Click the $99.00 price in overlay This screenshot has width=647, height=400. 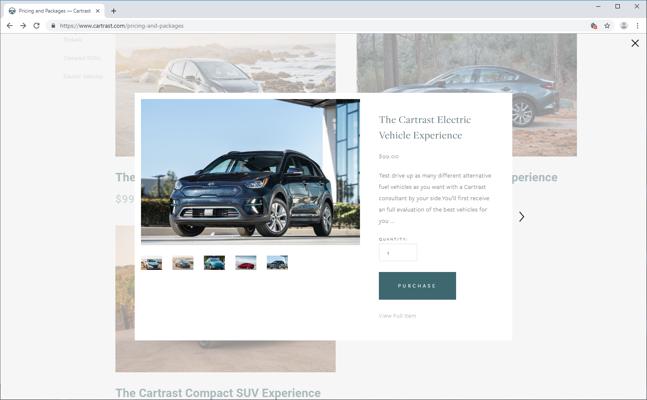[389, 156]
